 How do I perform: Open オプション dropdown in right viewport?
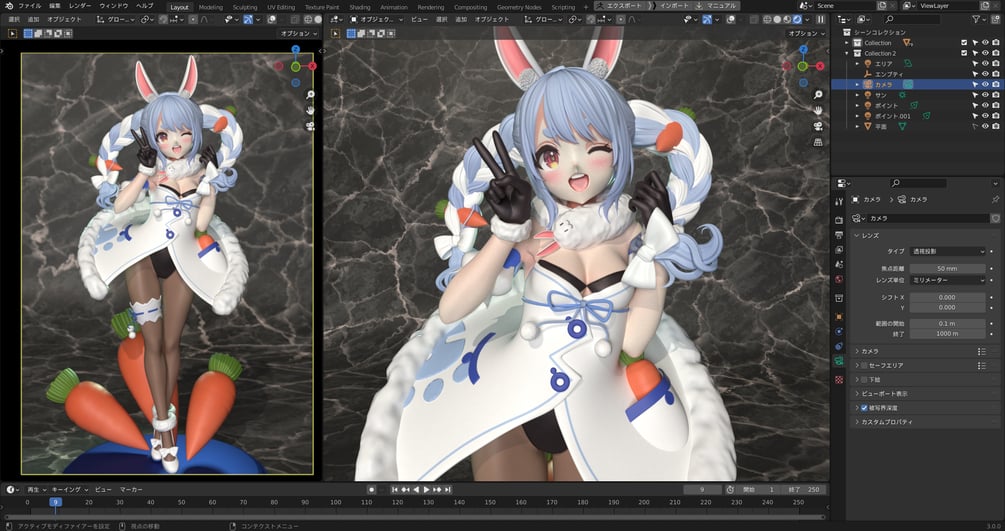[806, 33]
